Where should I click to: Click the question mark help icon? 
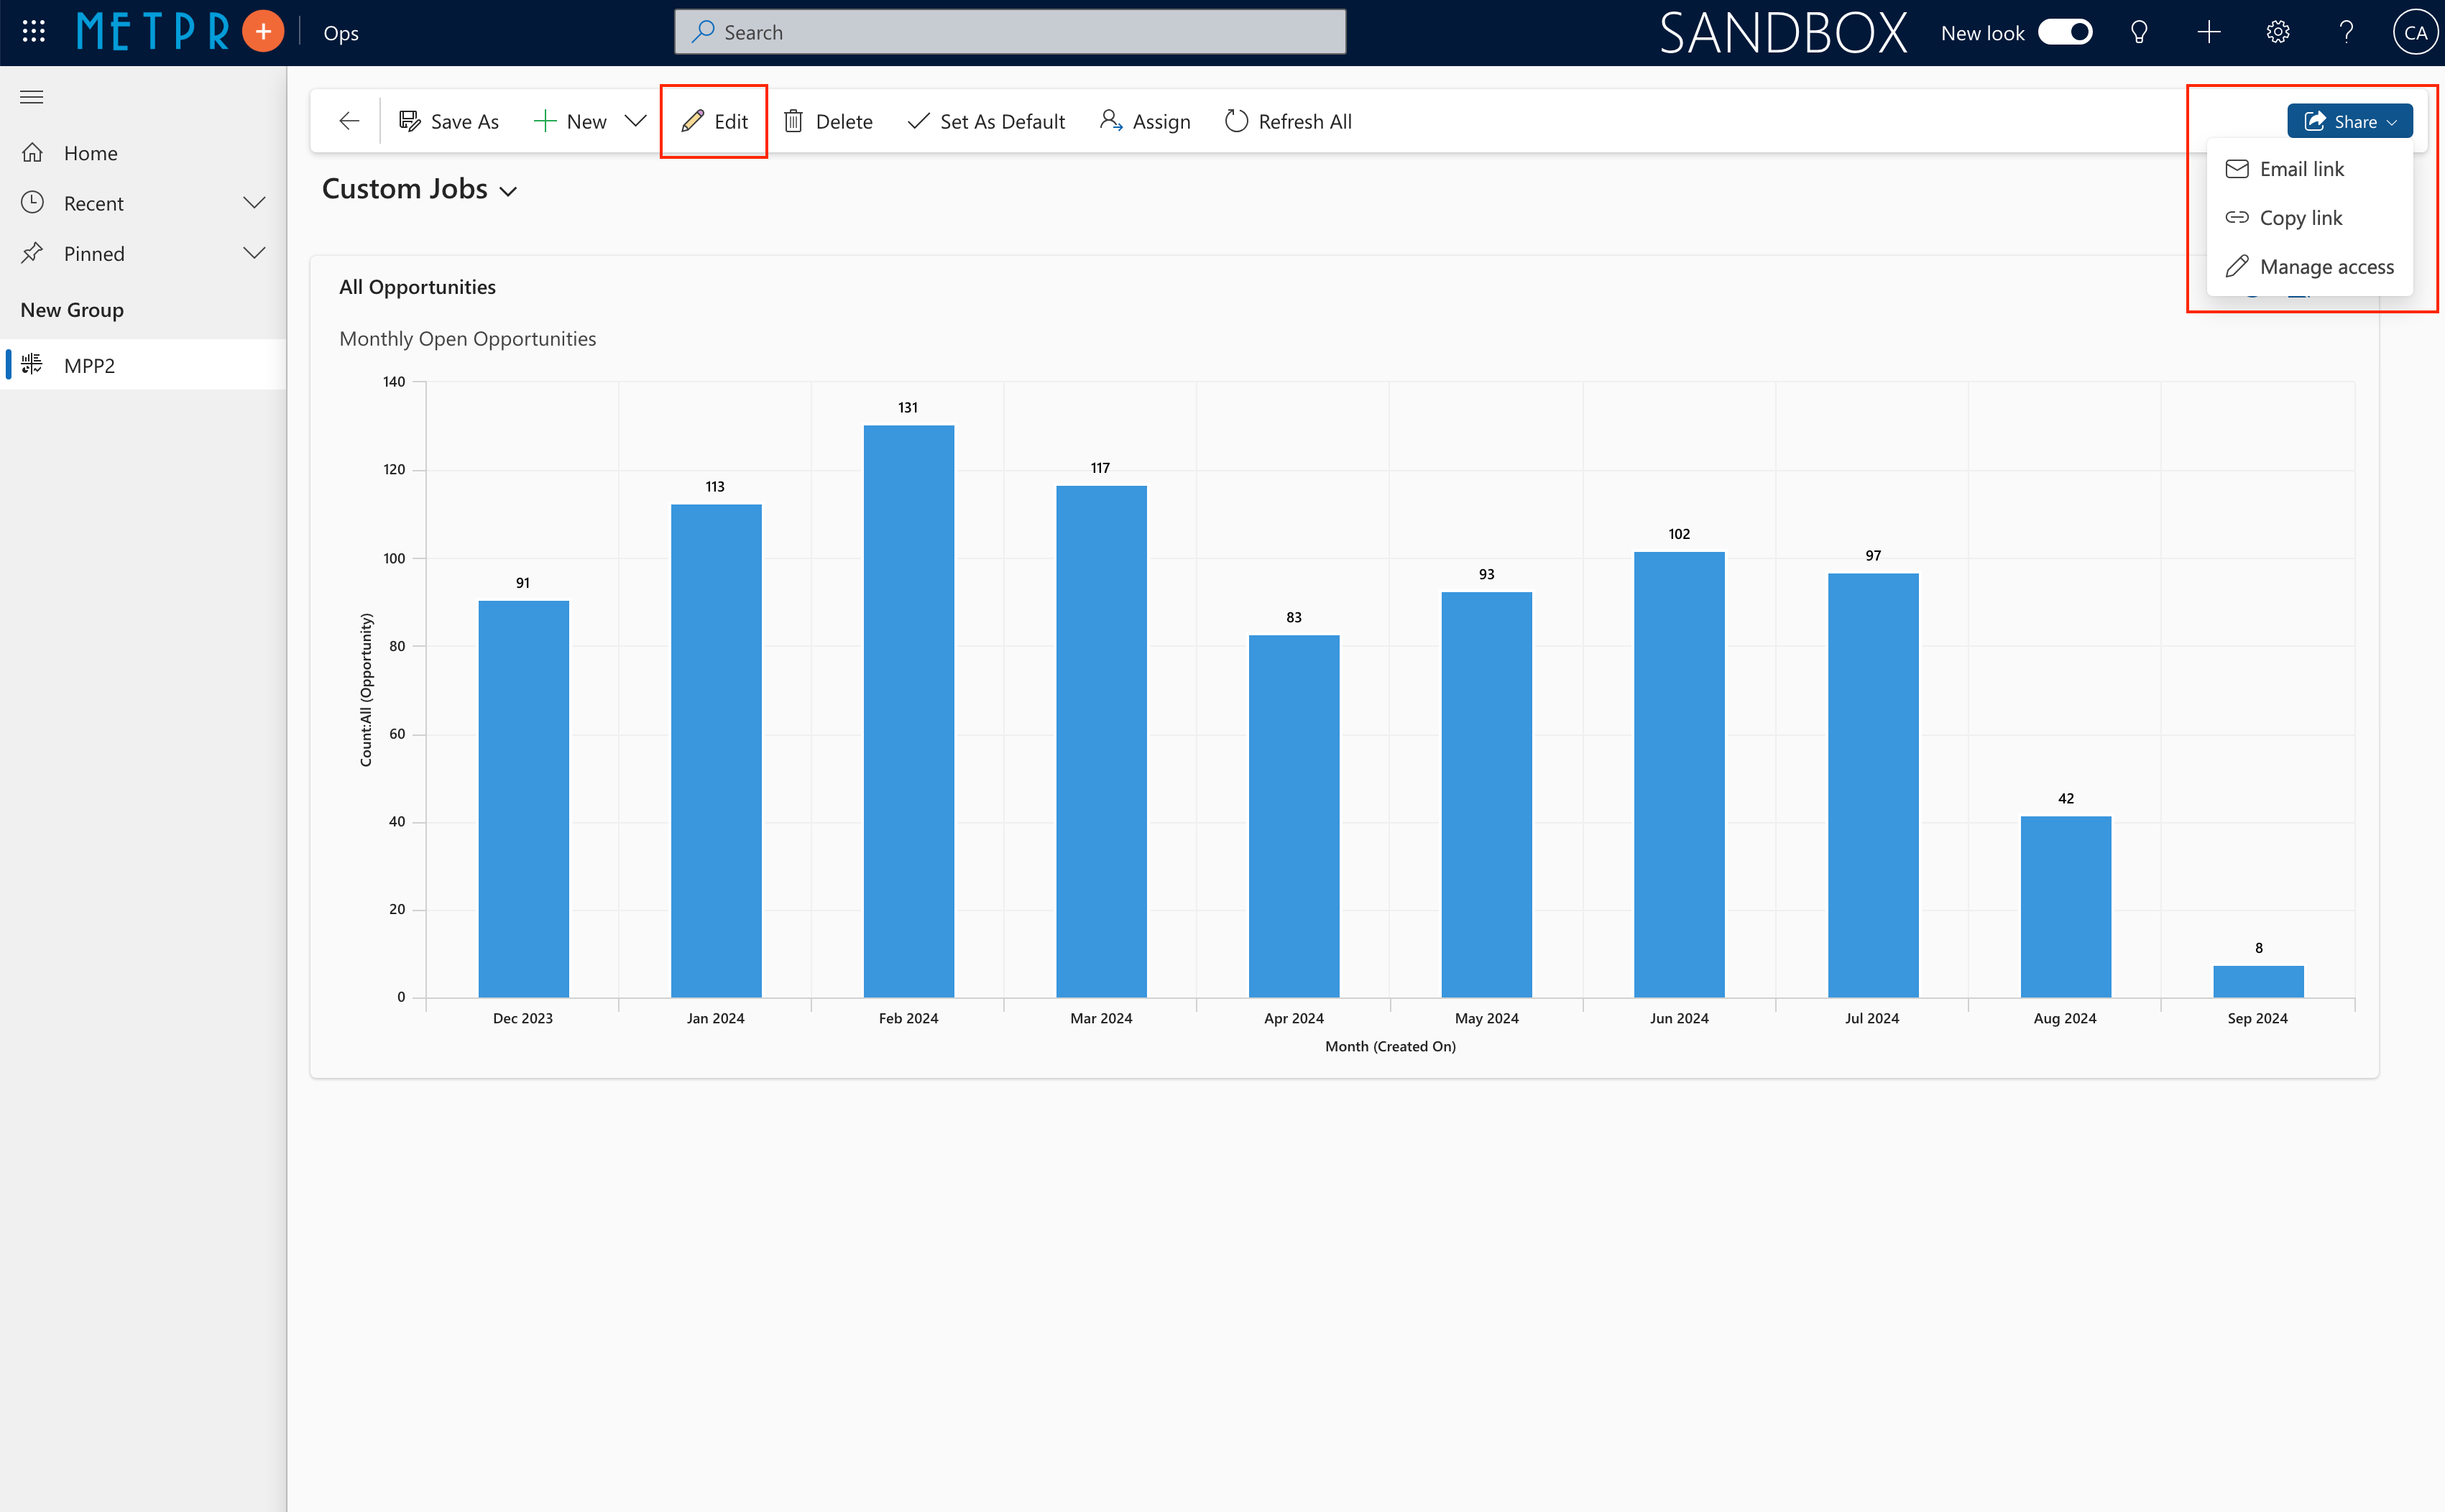(x=2346, y=32)
